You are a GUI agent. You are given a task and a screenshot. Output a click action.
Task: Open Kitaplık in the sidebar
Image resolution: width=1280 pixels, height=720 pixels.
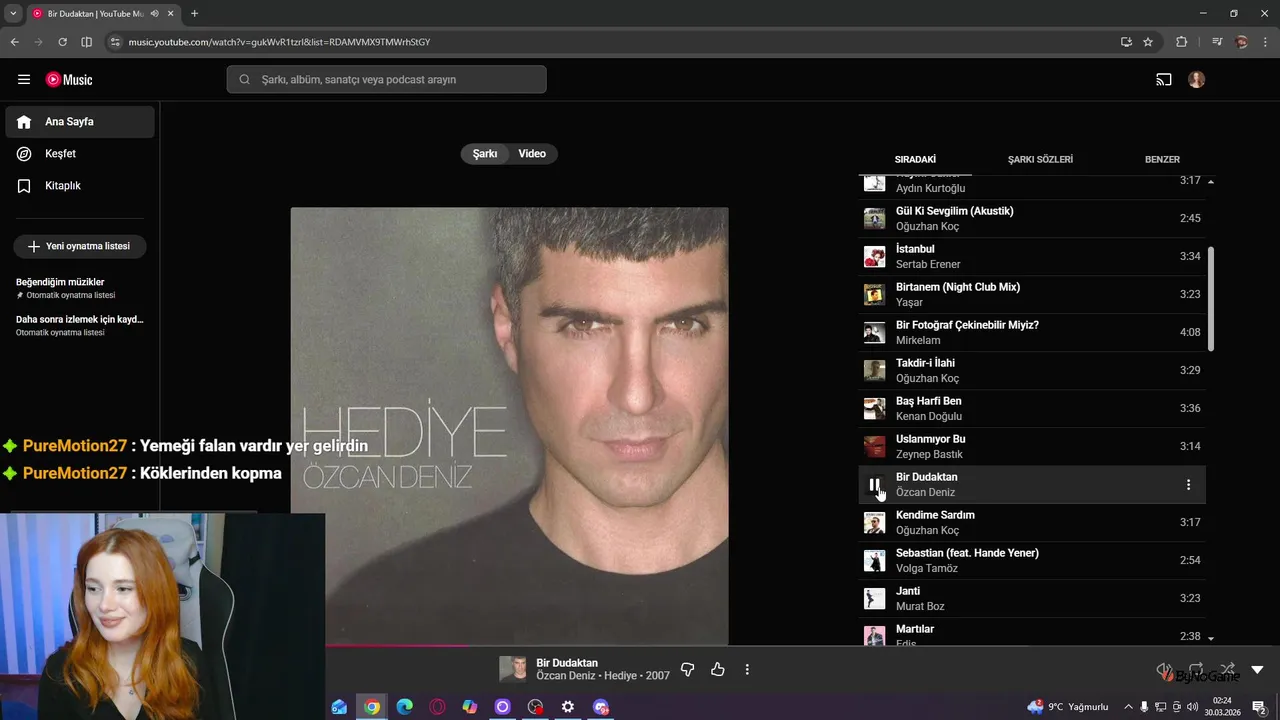(80, 186)
